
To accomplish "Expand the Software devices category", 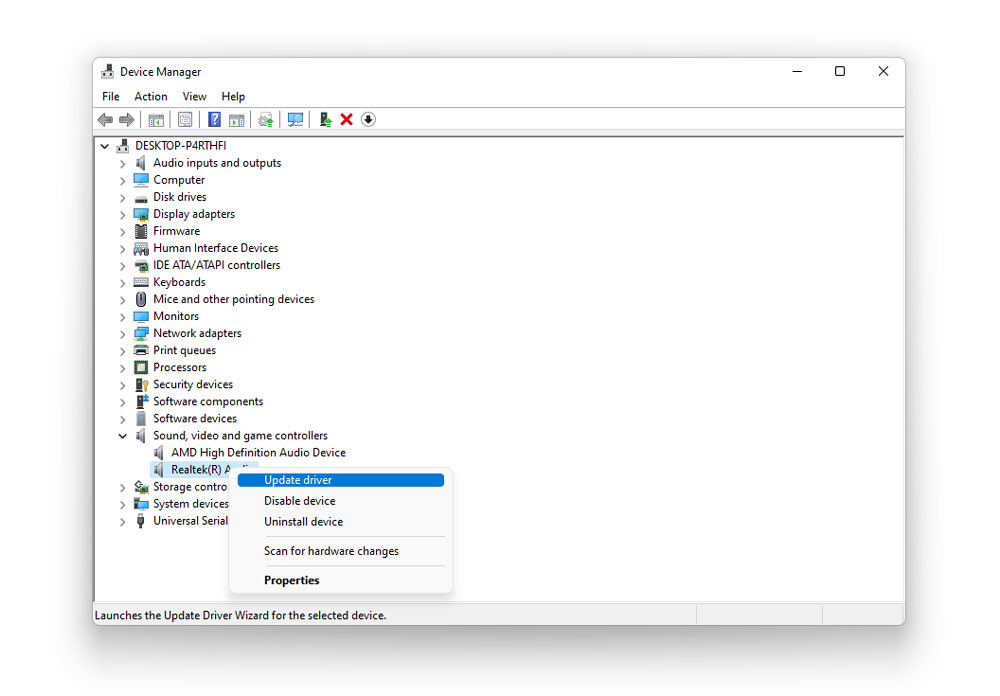I will tap(122, 418).
